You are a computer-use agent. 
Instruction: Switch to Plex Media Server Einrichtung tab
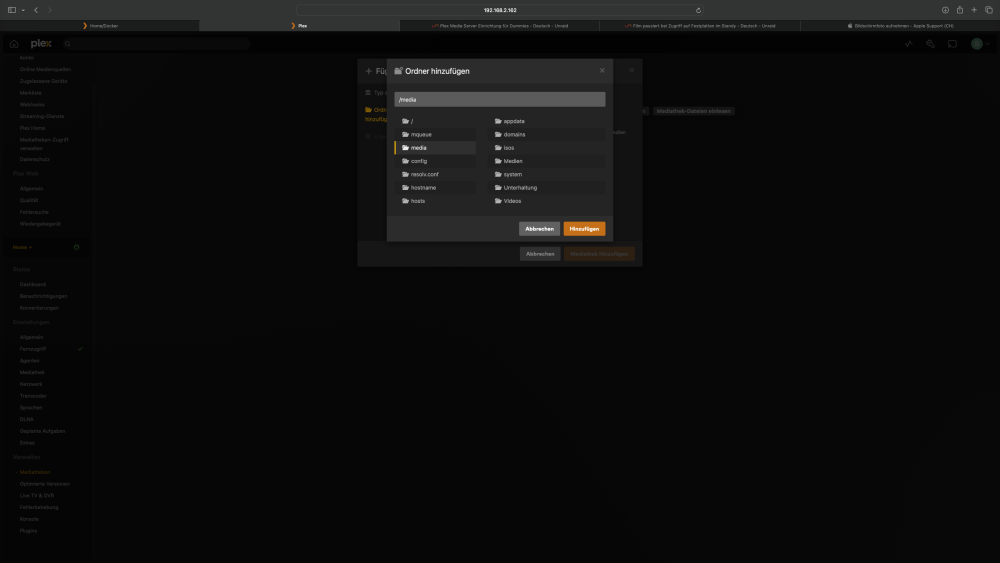coord(499,26)
